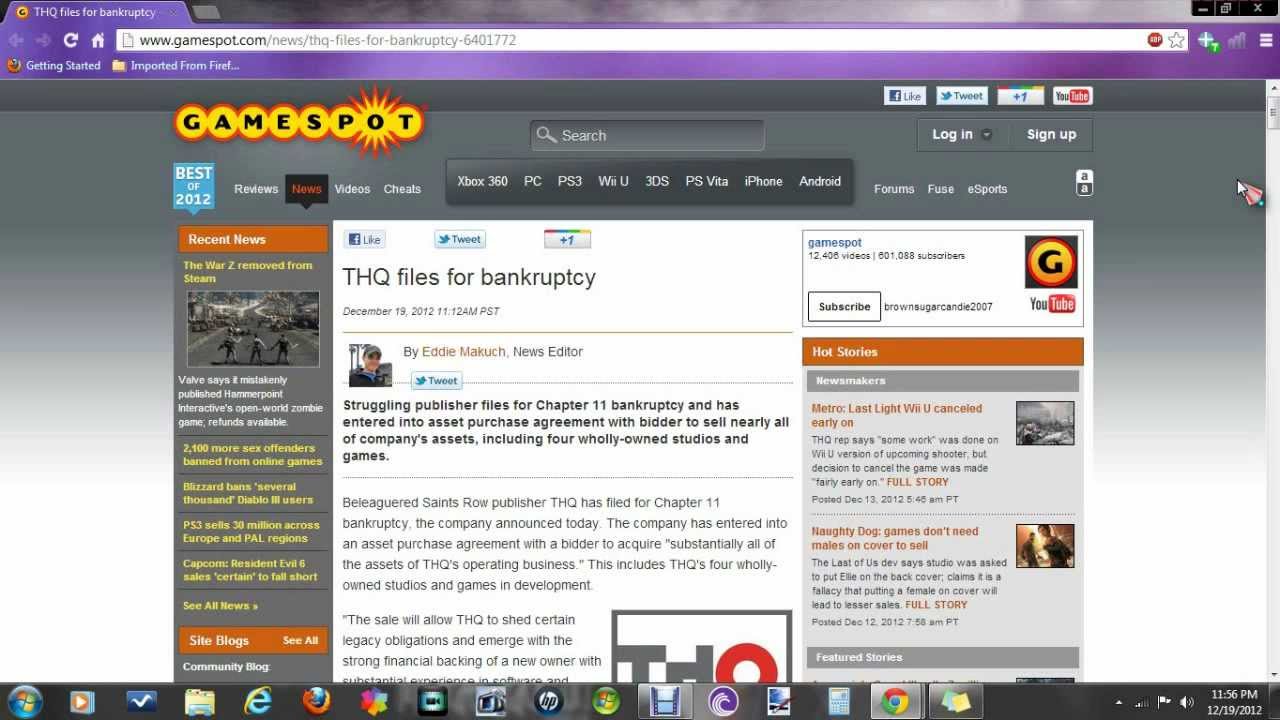Viewport: 1280px width, 720px height.
Task: Select the 3DS platform tab
Action: pyautogui.click(x=657, y=181)
